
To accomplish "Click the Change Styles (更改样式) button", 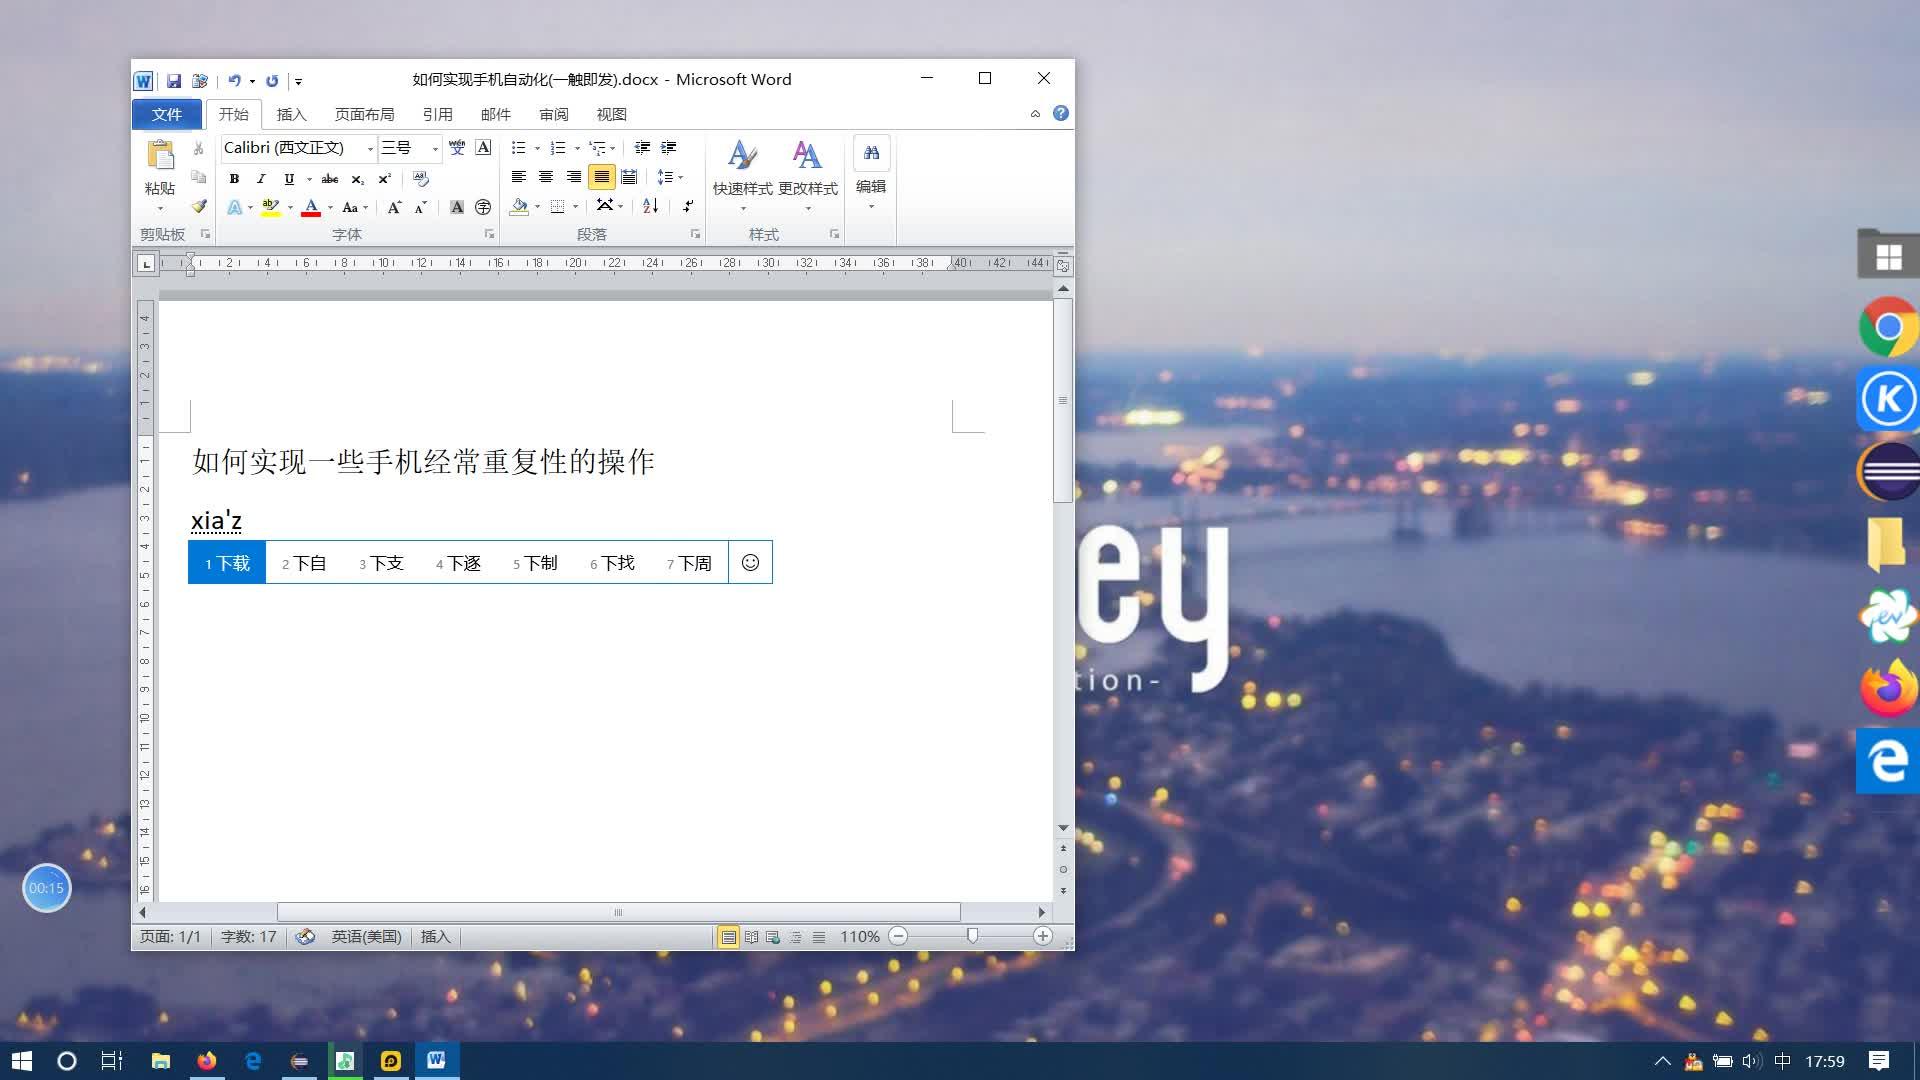I will coord(808,176).
